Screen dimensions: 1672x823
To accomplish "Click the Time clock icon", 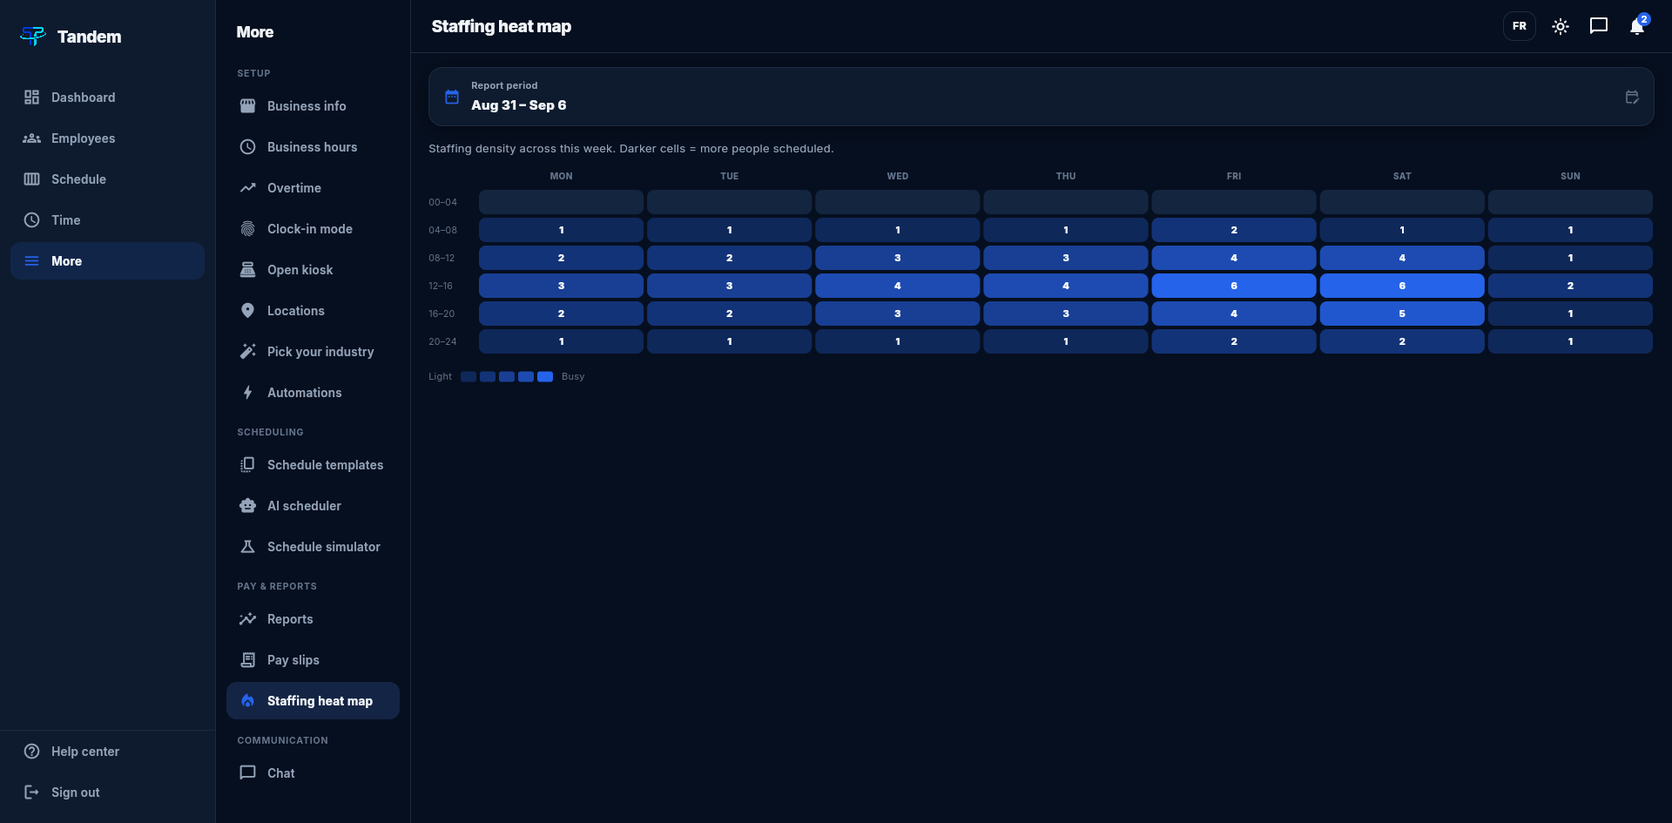I will pos(32,220).
